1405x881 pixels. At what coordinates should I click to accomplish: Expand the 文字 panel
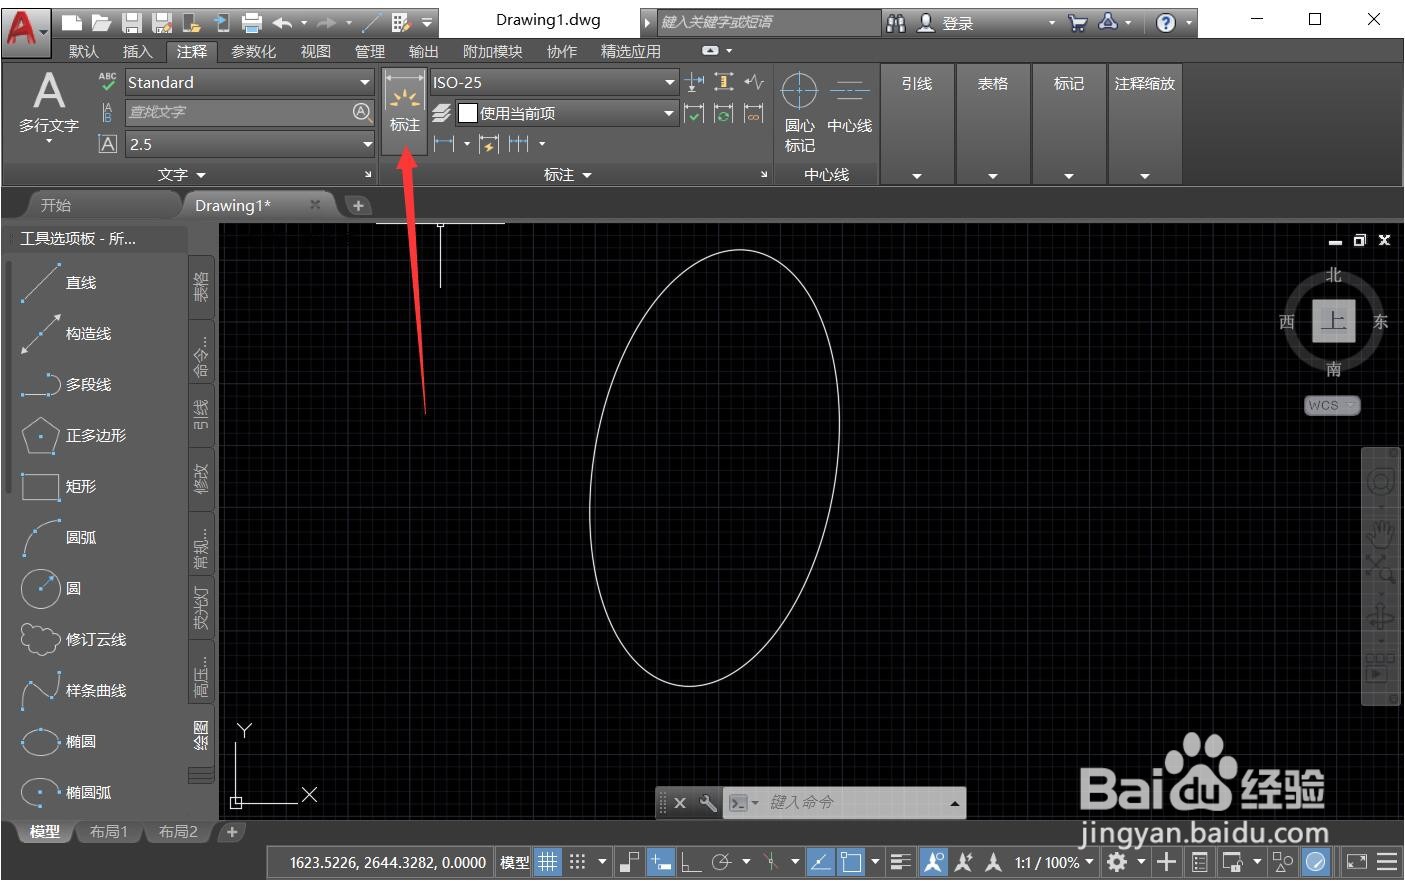tap(182, 175)
